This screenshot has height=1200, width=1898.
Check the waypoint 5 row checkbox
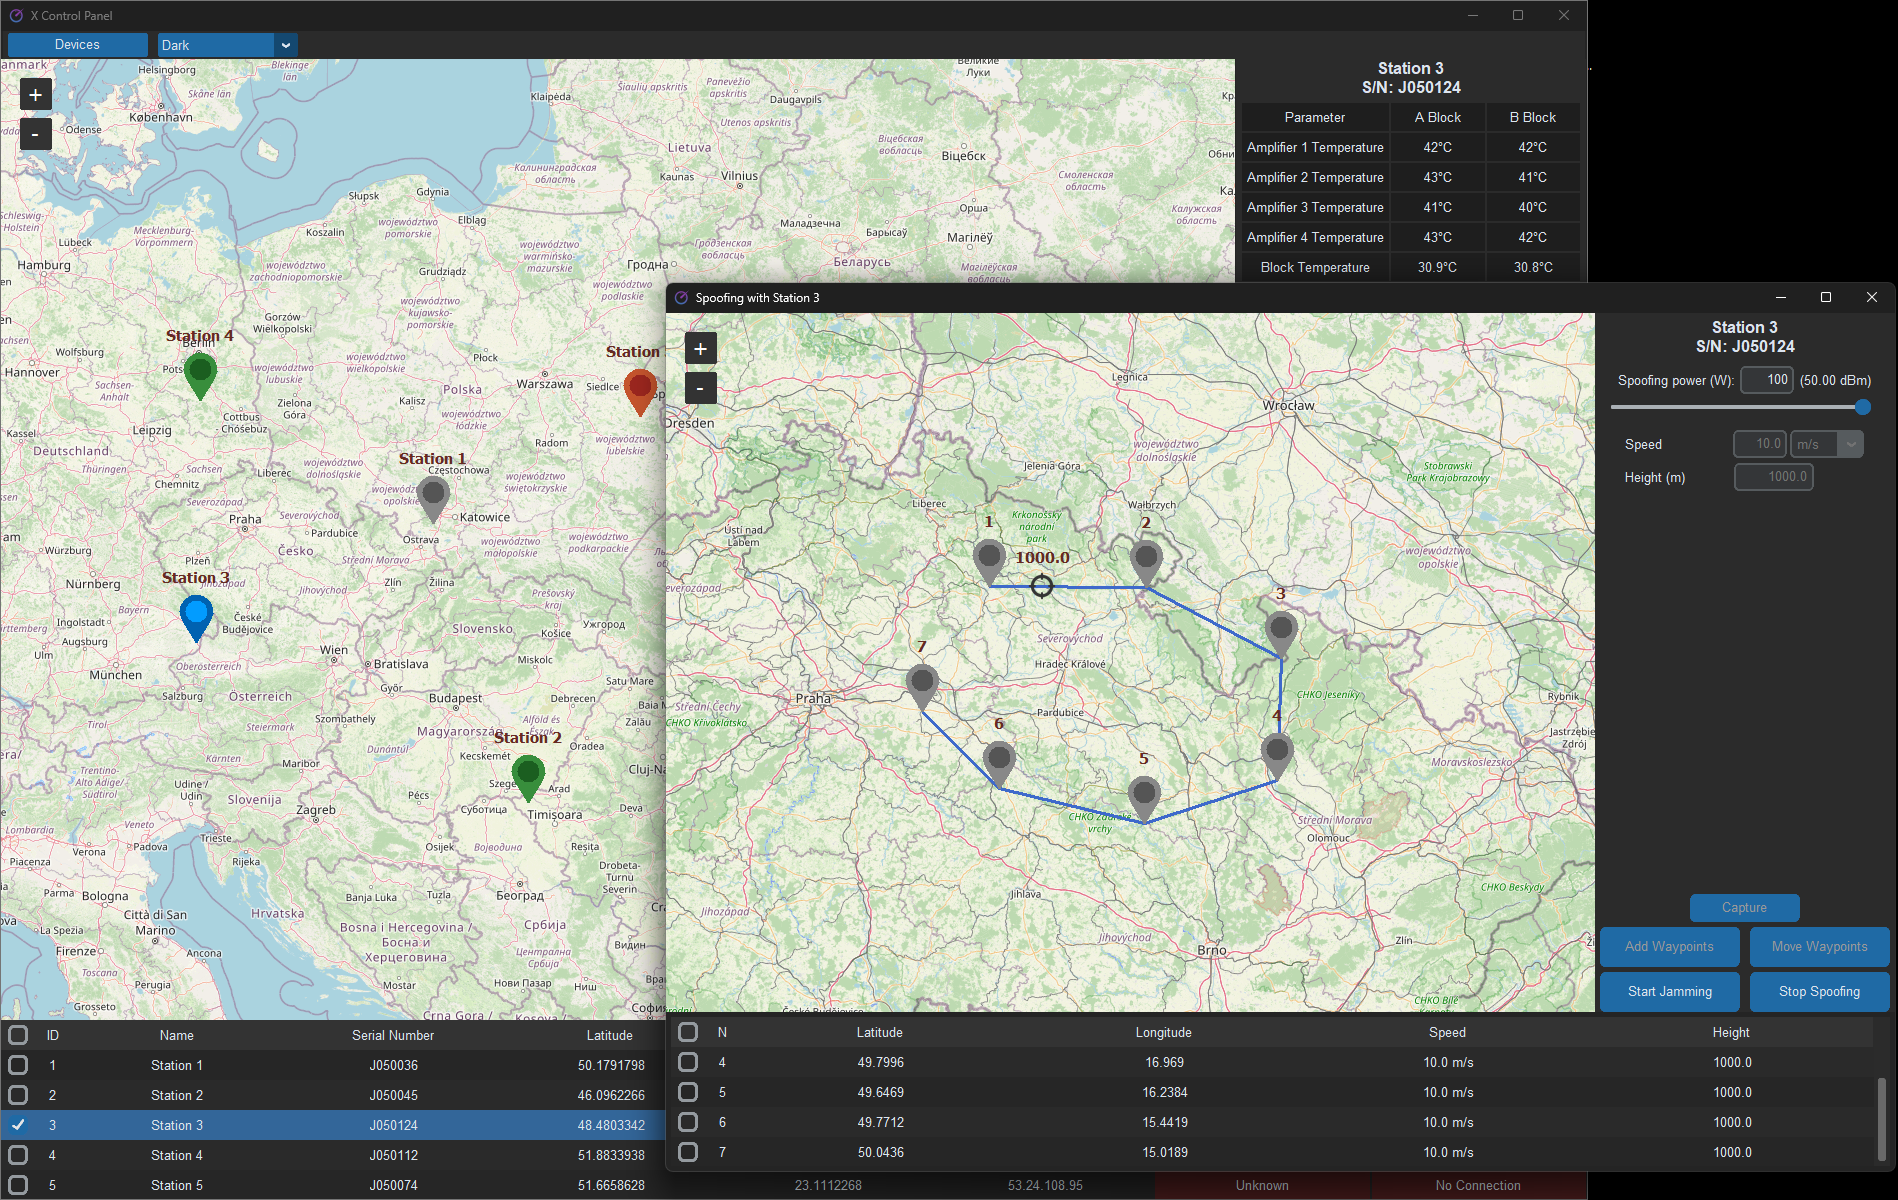688,1092
